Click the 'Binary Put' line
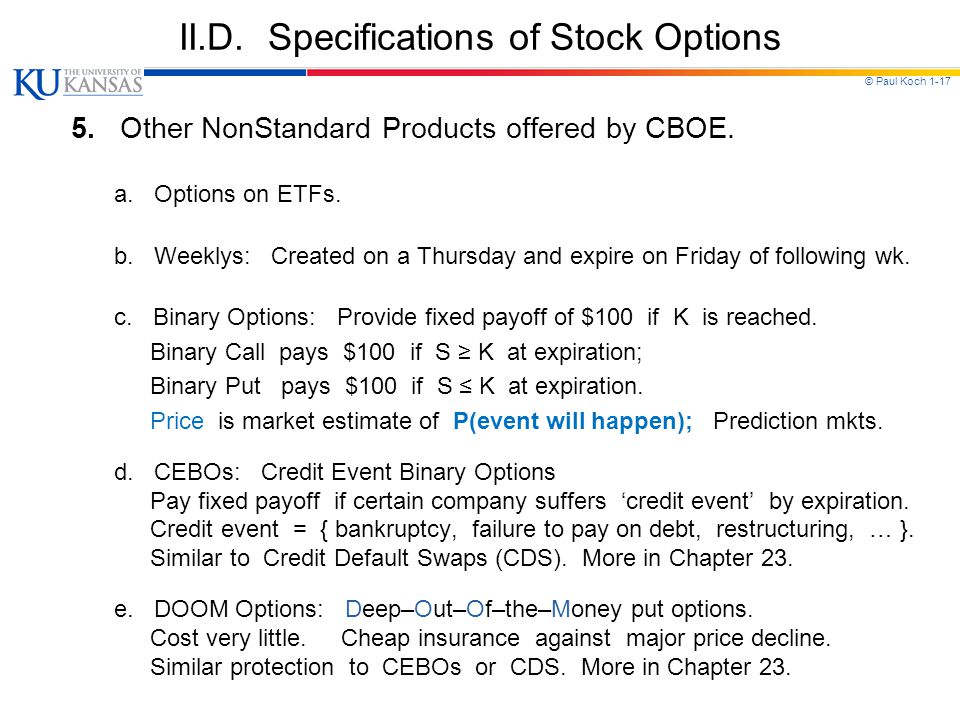Image resolution: width=960 pixels, height=720 pixels. (x=397, y=387)
